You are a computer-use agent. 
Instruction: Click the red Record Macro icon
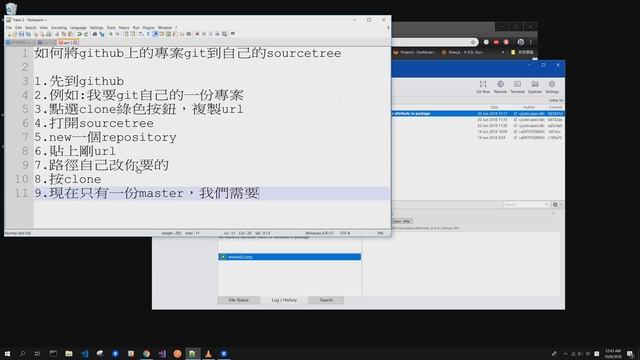[197, 34]
